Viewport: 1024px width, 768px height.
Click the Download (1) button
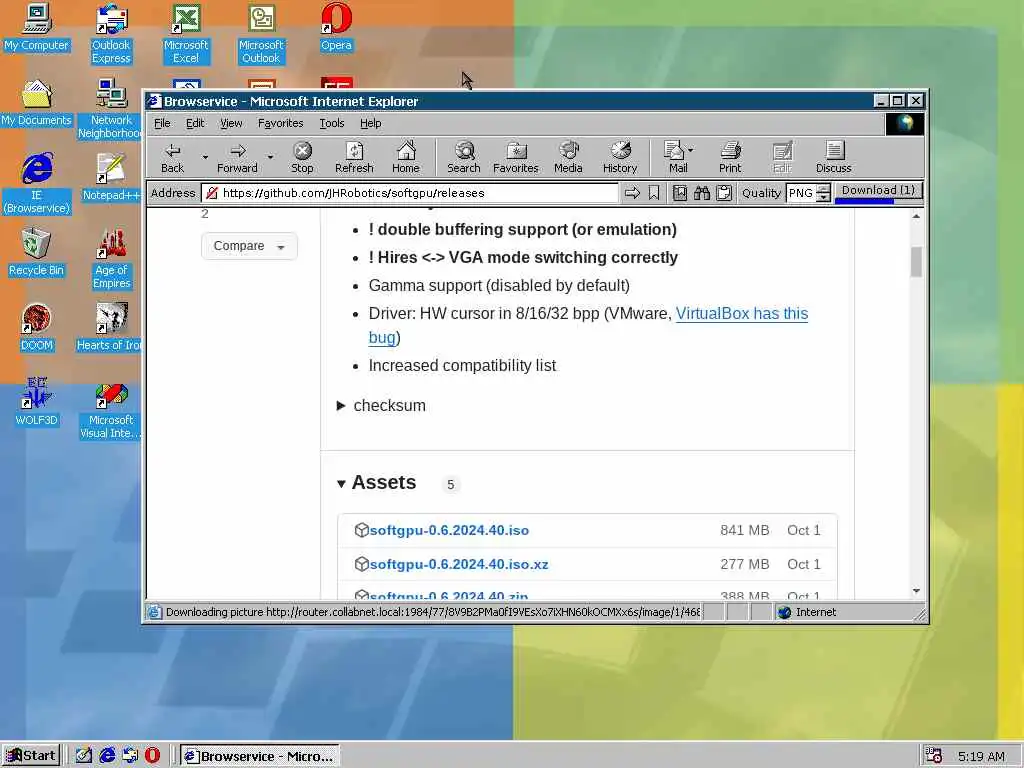click(x=878, y=190)
